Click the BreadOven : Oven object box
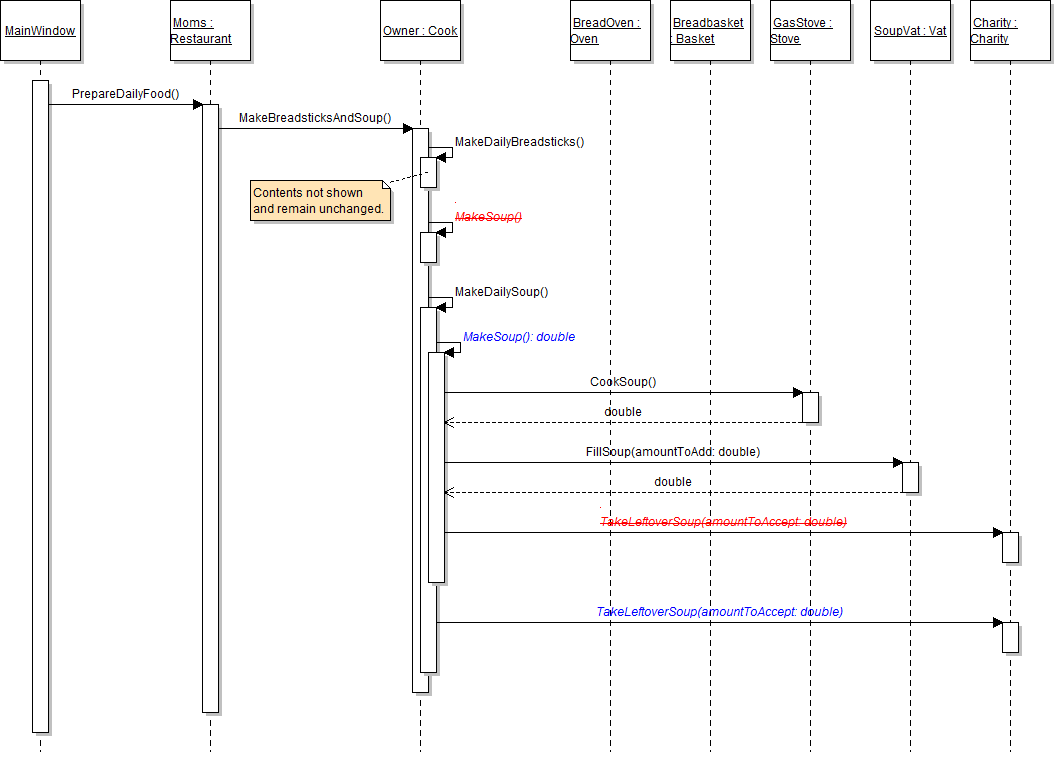 tap(610, 31)
